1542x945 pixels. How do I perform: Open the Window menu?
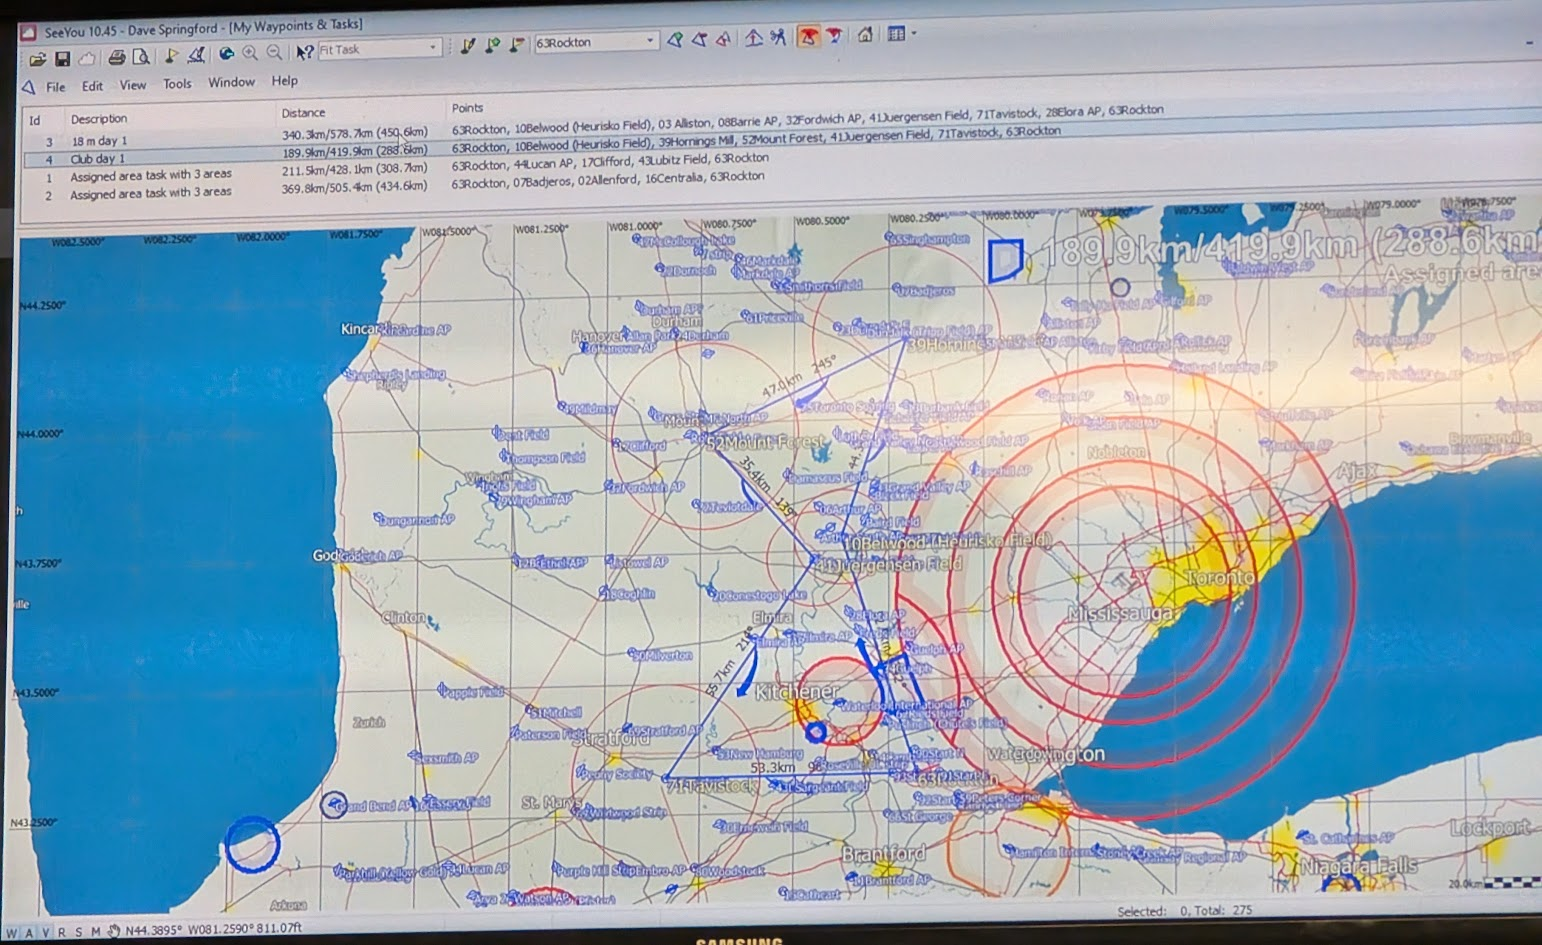231,82
